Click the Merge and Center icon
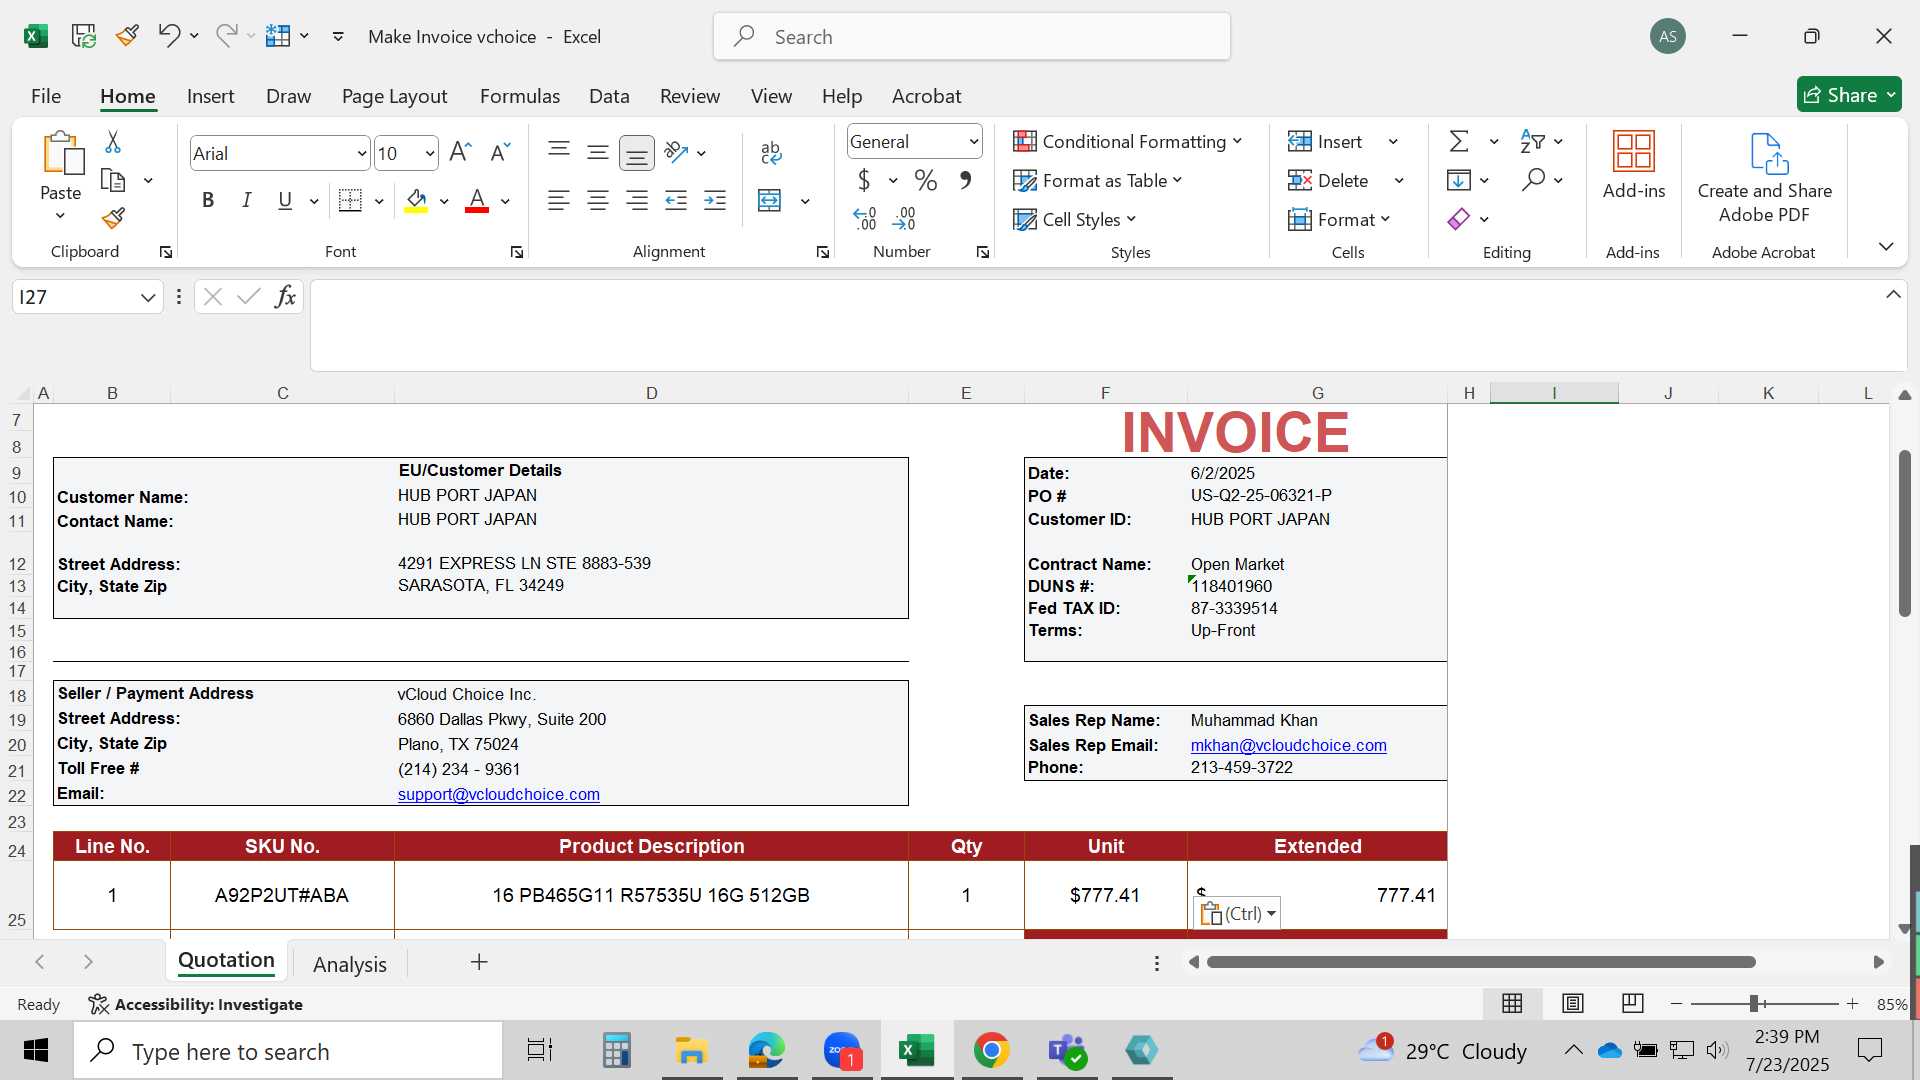1920x1080 pixels. click(770, 201)
